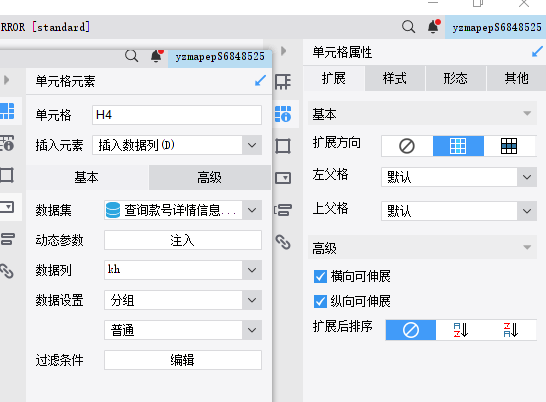
Task: Select 基本 tab in cell element panel
Action: point(87,177)
